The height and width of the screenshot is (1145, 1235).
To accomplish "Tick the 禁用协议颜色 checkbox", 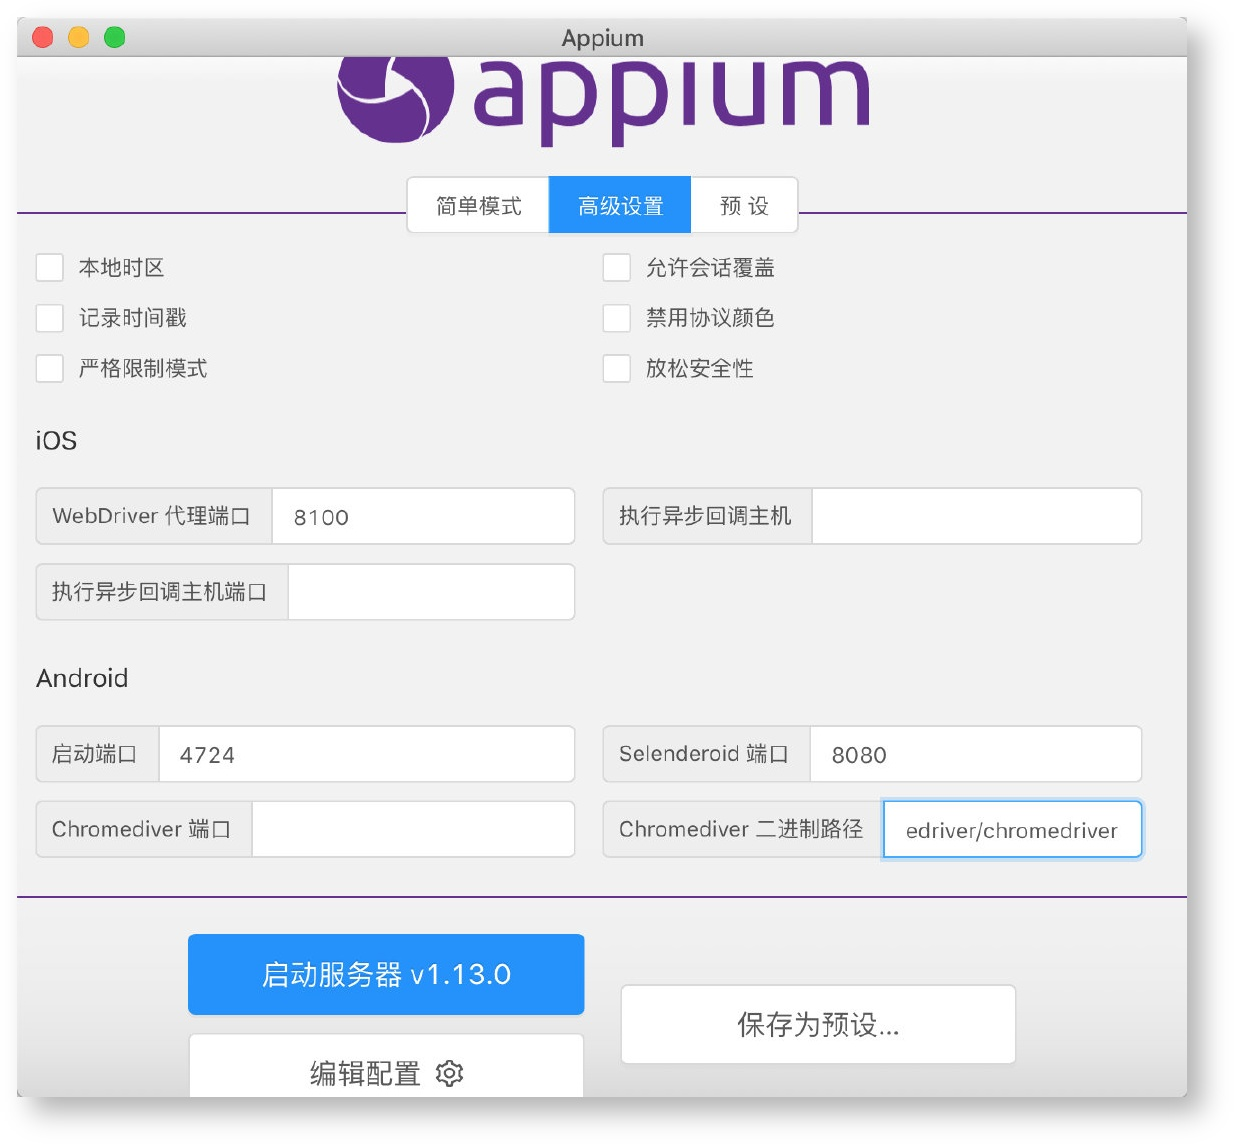I will [617, 318].
